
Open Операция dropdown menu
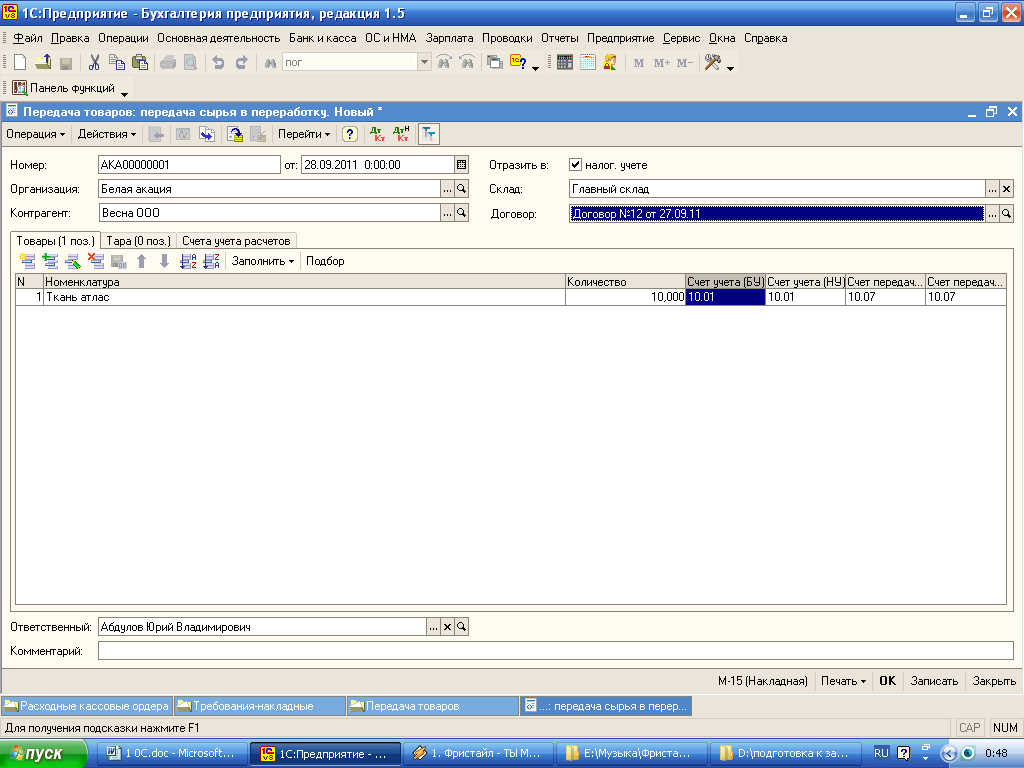pyautogui.click(x=35, y=135)
